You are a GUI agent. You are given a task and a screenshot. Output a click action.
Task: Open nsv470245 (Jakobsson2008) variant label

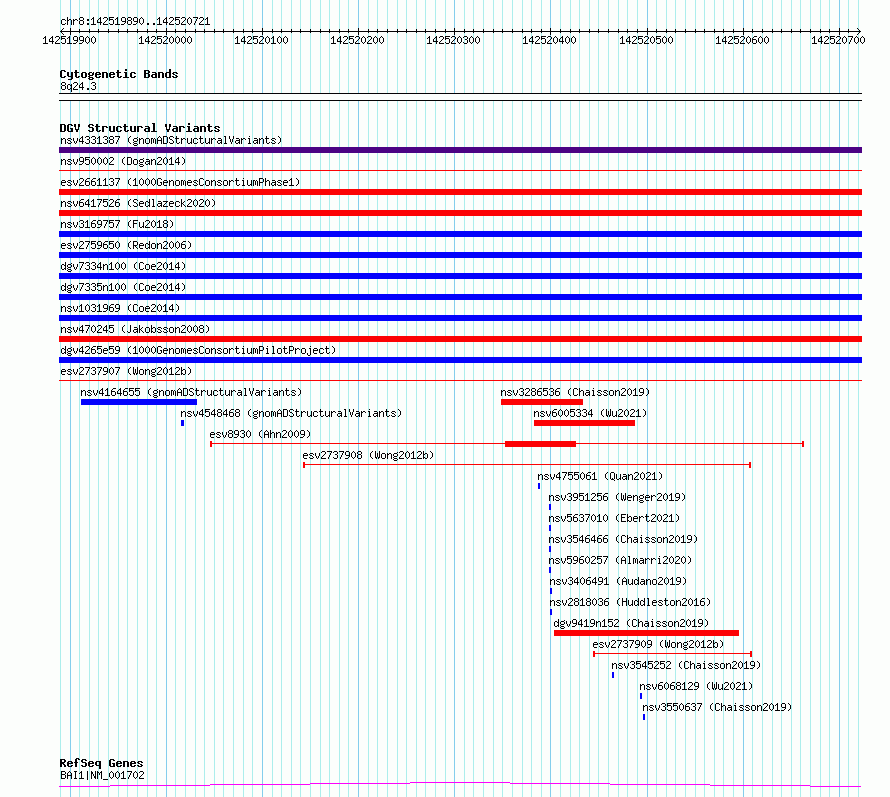pyautogui.click(x=135, y=329)
